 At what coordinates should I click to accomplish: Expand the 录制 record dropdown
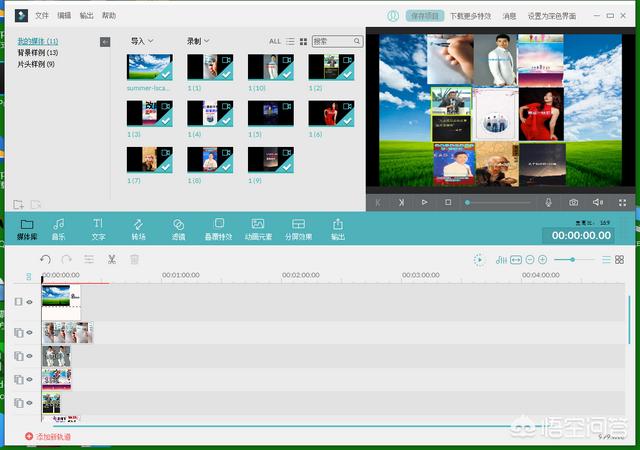pyautogui.click(x=198, y=41)
